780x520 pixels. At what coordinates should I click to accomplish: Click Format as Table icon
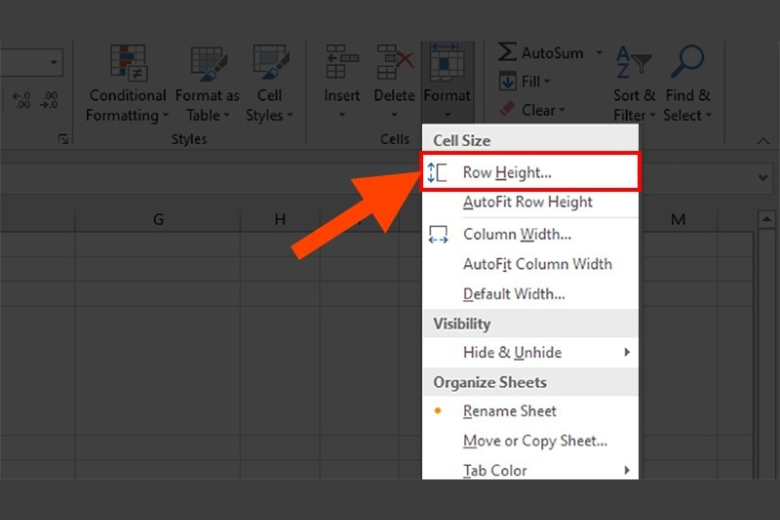tap(209, 64)
